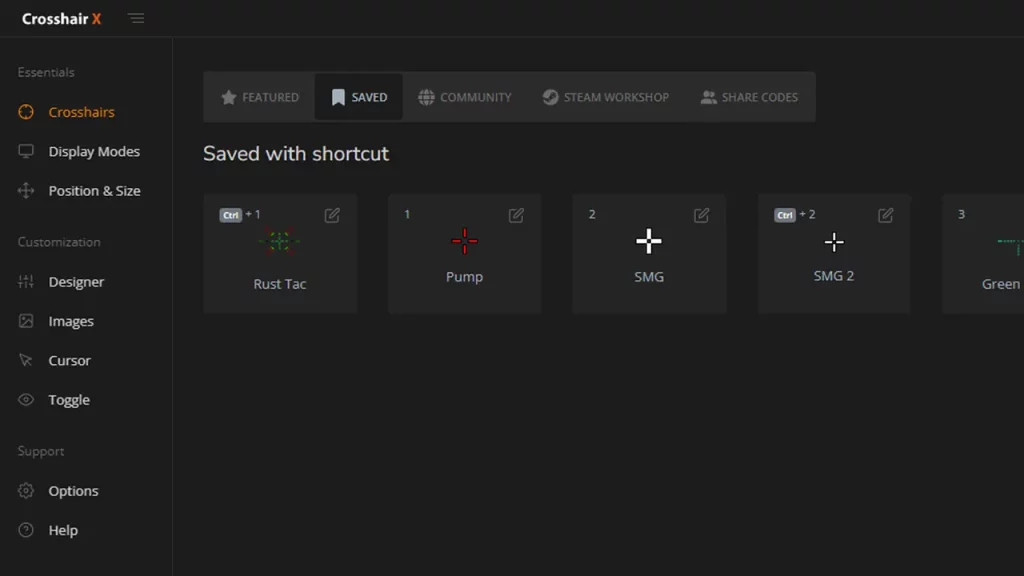Select the SMG 2 crosshair preview
The height and width of the screenshot is (576, 1024).
(834, 242)
